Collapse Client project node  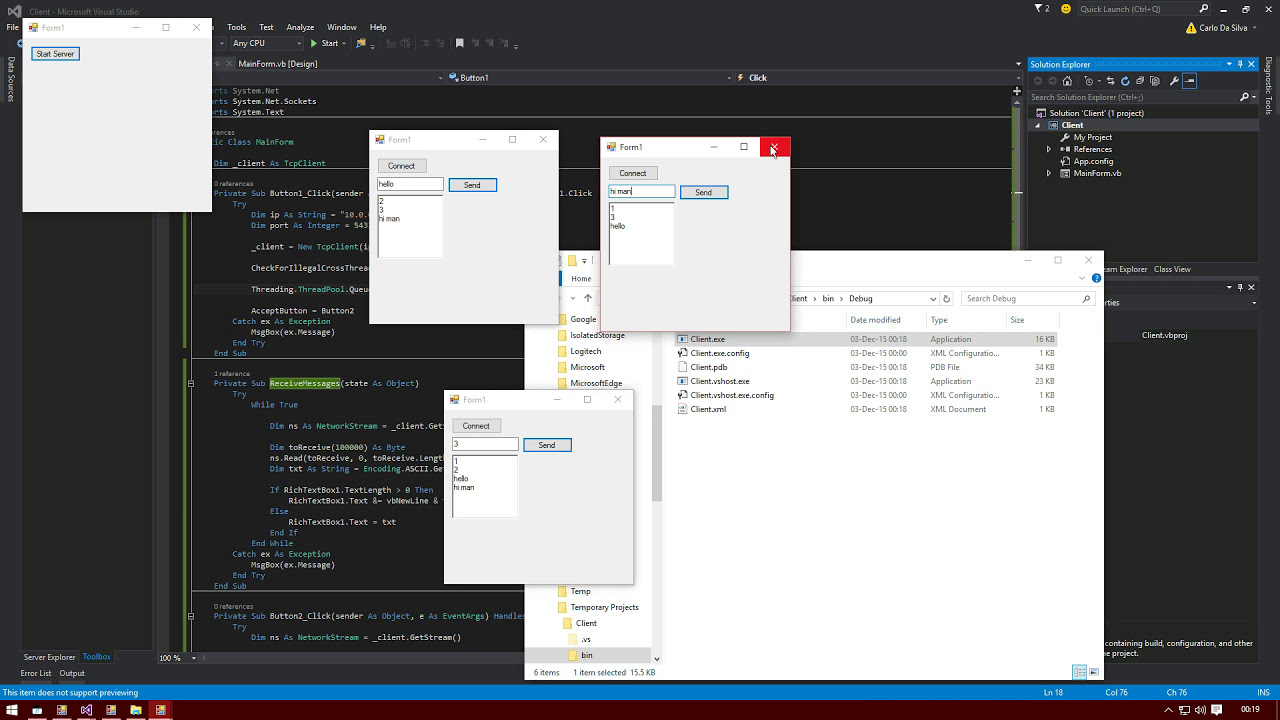pos(1038,125)
